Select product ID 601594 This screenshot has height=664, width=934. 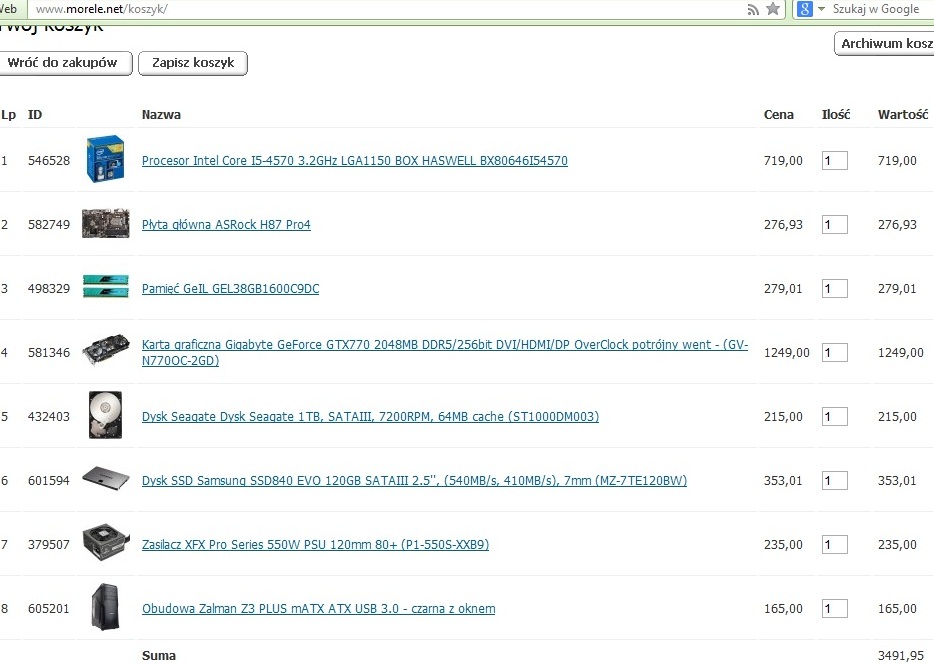(x=49, y=481)
